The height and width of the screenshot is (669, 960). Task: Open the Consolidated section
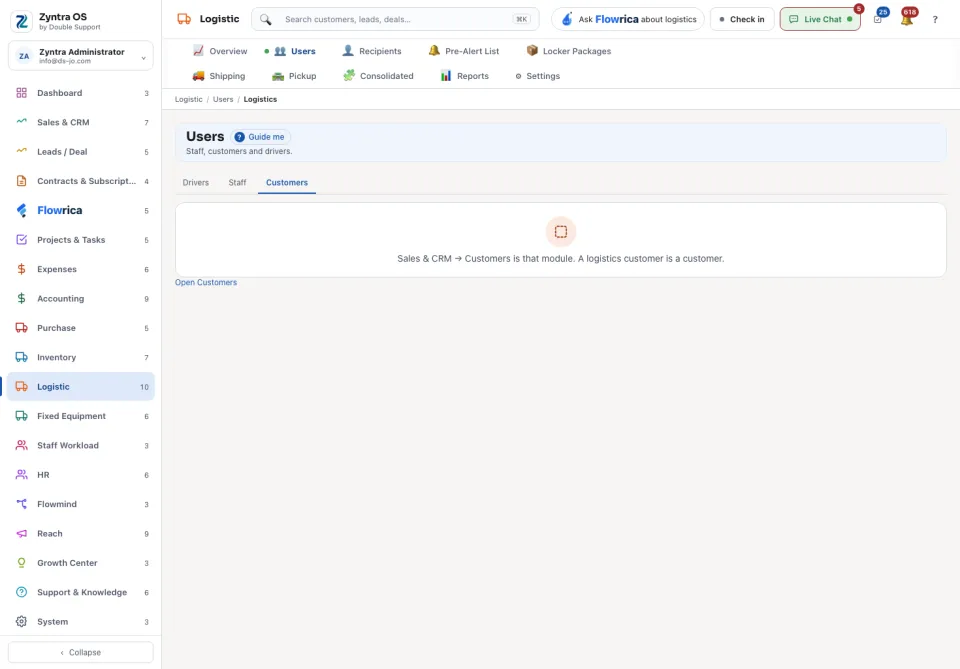[378, 76]
